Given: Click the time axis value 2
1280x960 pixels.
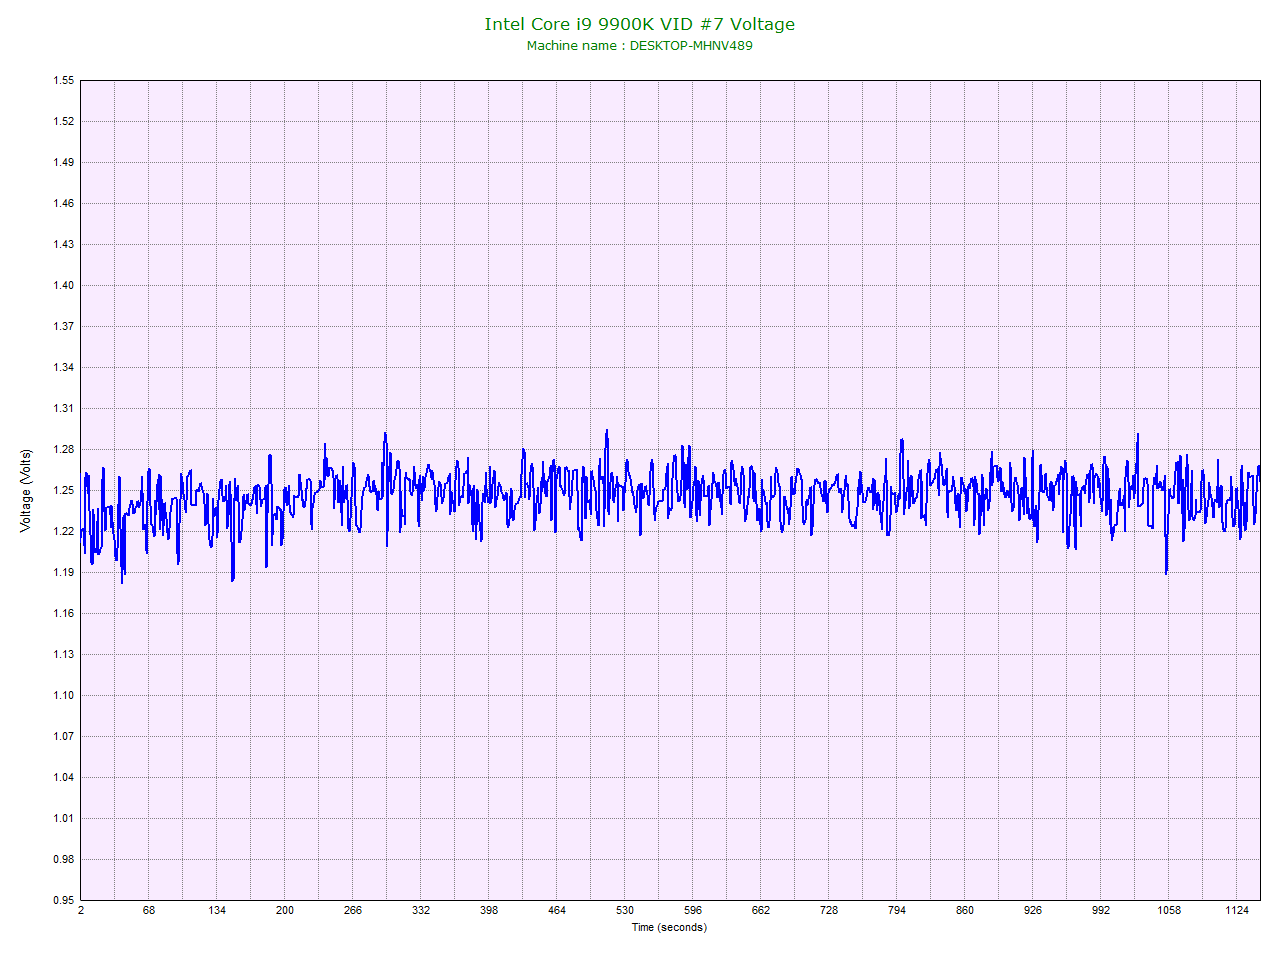Looking at the screenshot, I should click(81, 910).
